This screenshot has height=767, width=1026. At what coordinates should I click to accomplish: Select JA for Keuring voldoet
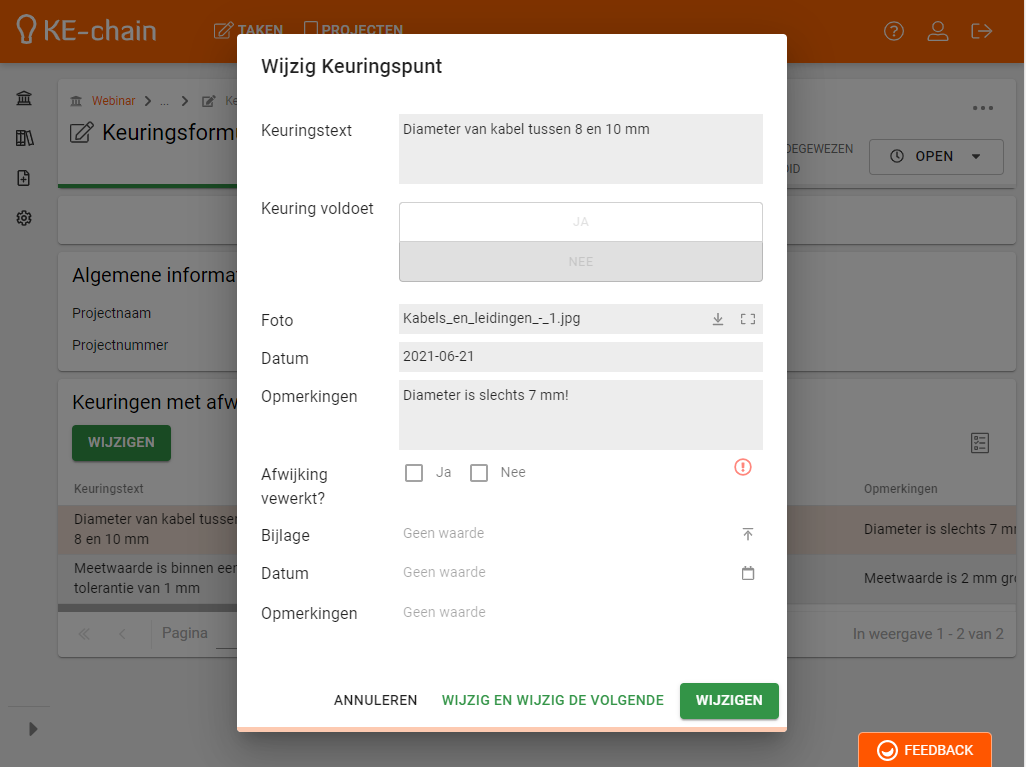pyautogui.click(x=580, y=222)
